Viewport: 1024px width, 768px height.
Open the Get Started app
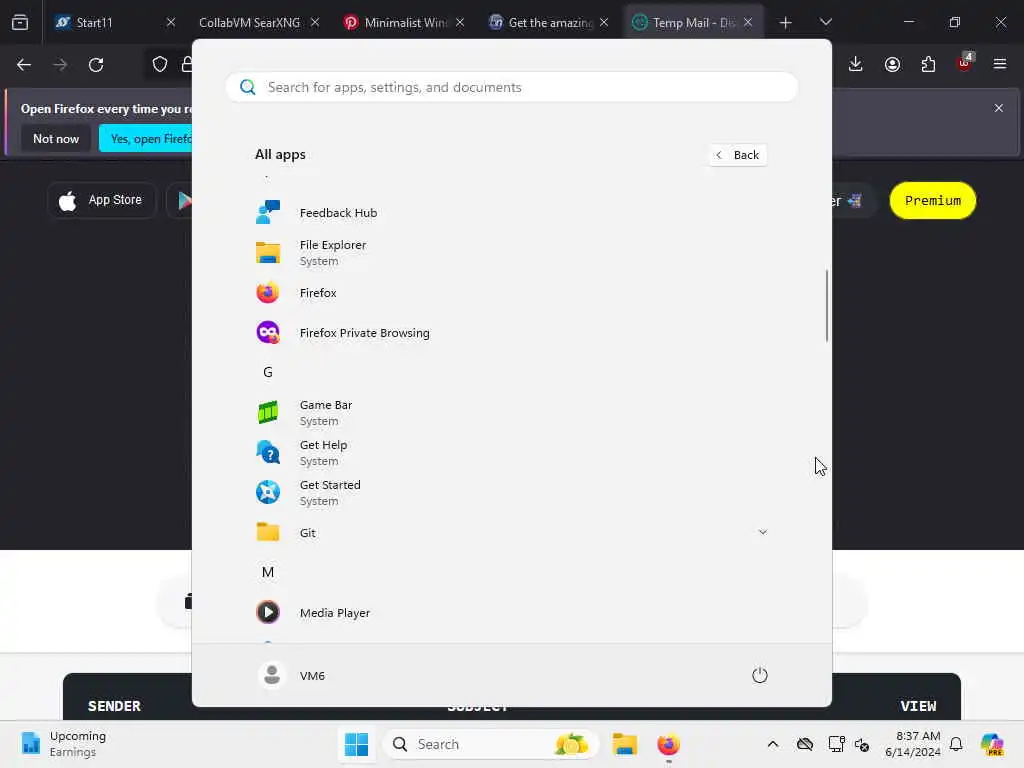coord(511,493)
